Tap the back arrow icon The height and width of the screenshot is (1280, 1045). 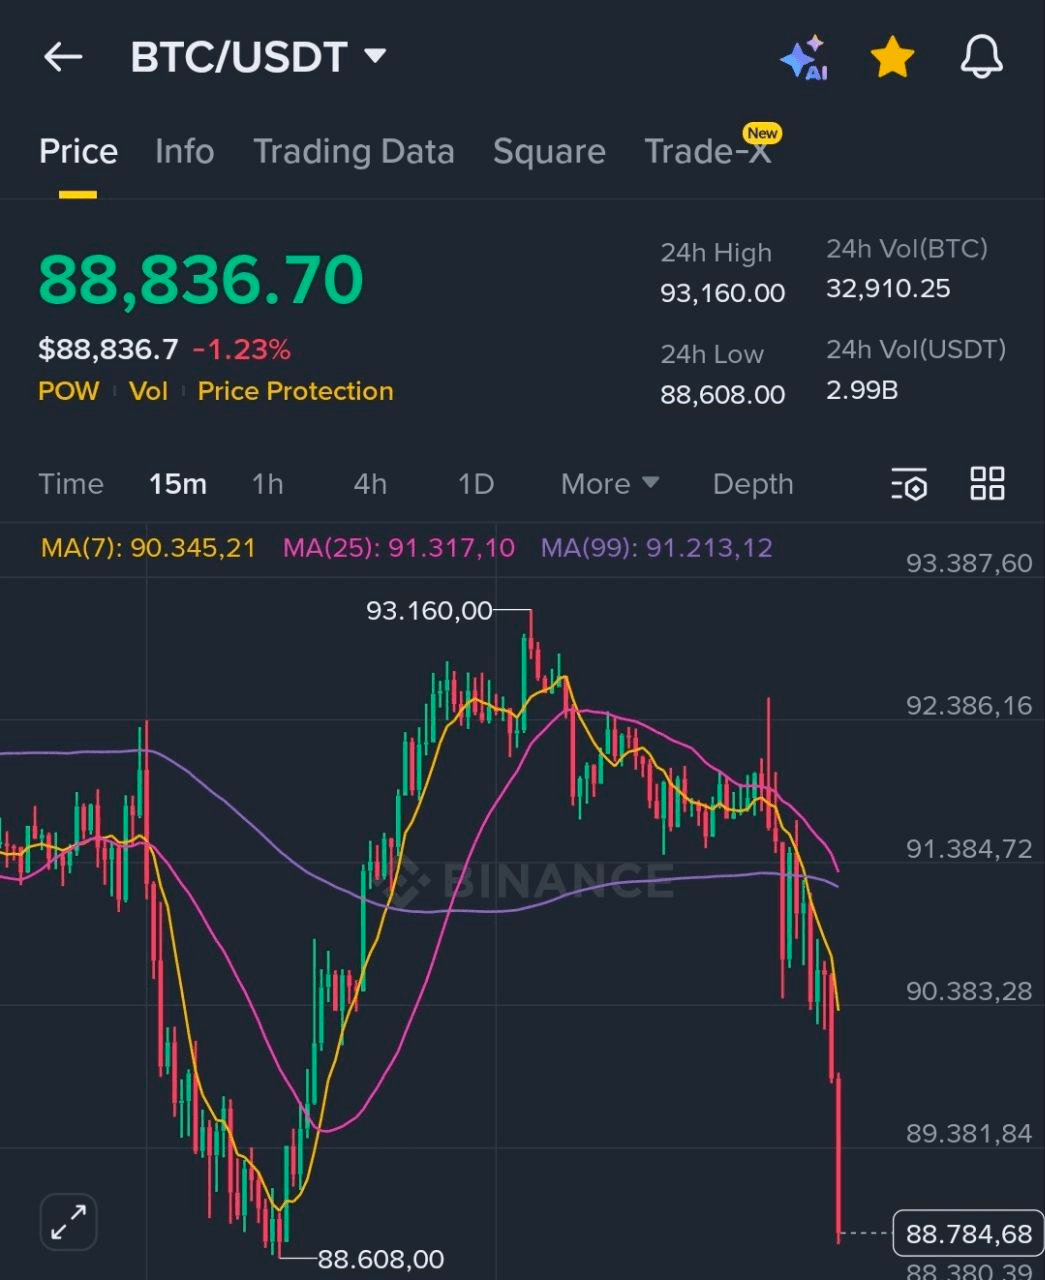(63, 57)
